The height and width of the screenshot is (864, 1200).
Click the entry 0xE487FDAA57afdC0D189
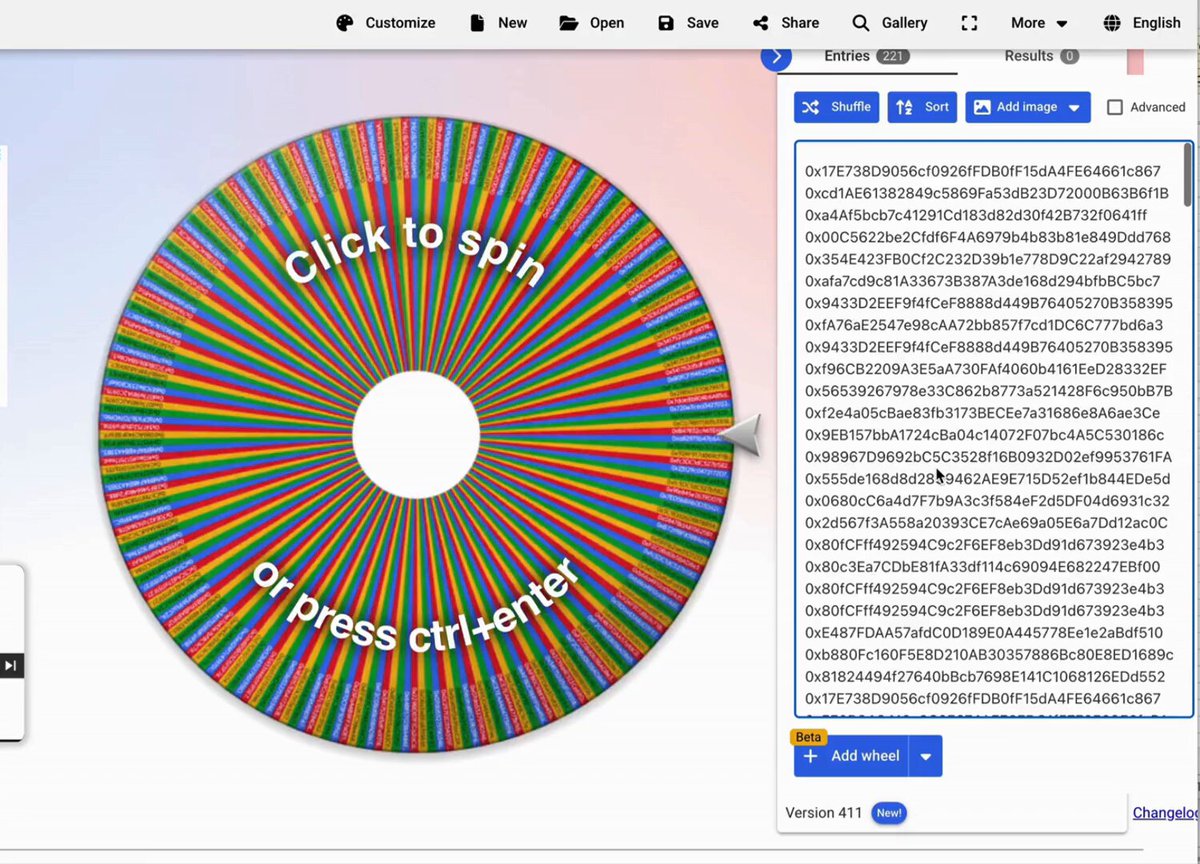click(x=984, y=633)
